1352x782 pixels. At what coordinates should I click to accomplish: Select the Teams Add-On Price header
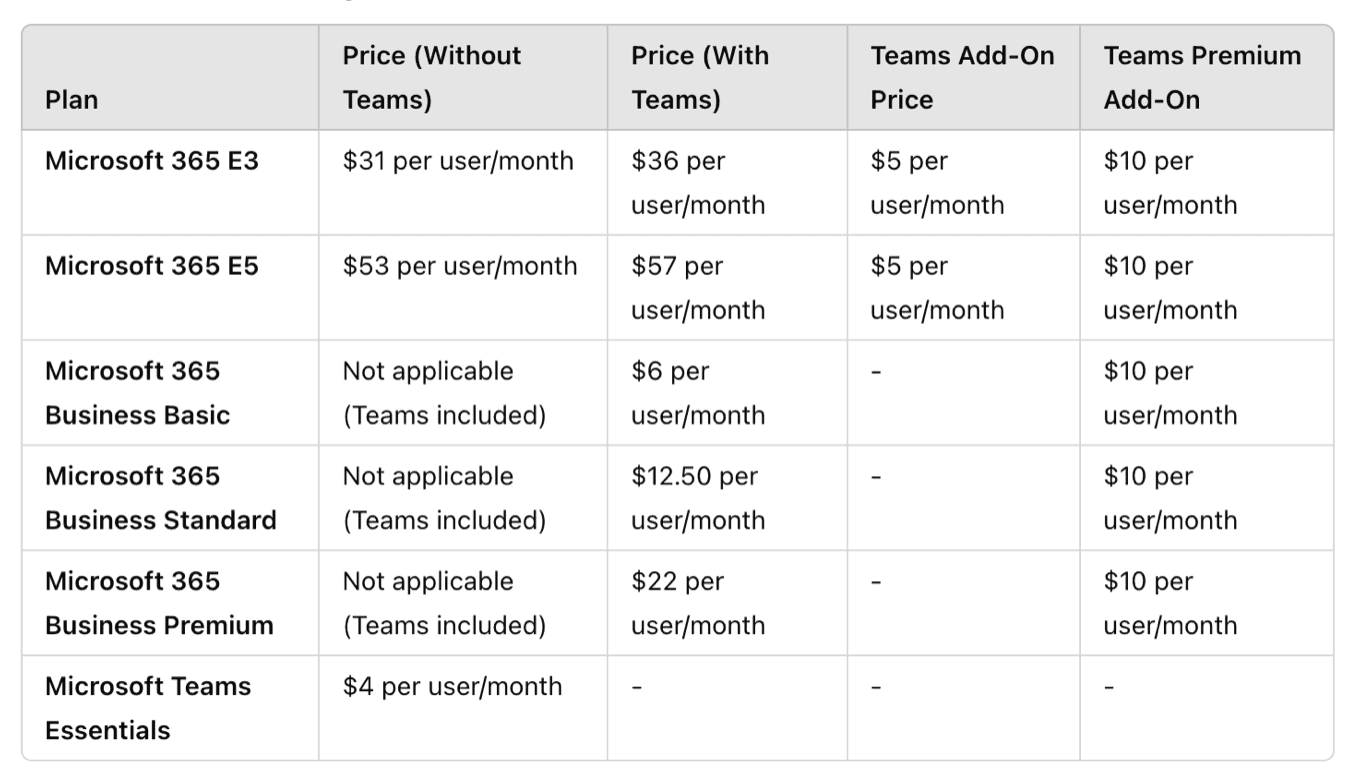[962, 78]
